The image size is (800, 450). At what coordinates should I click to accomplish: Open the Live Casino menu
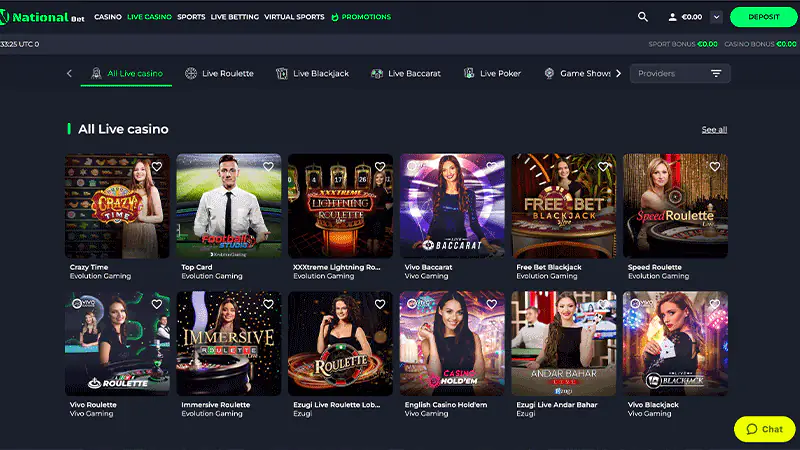(x=149, y=17)
